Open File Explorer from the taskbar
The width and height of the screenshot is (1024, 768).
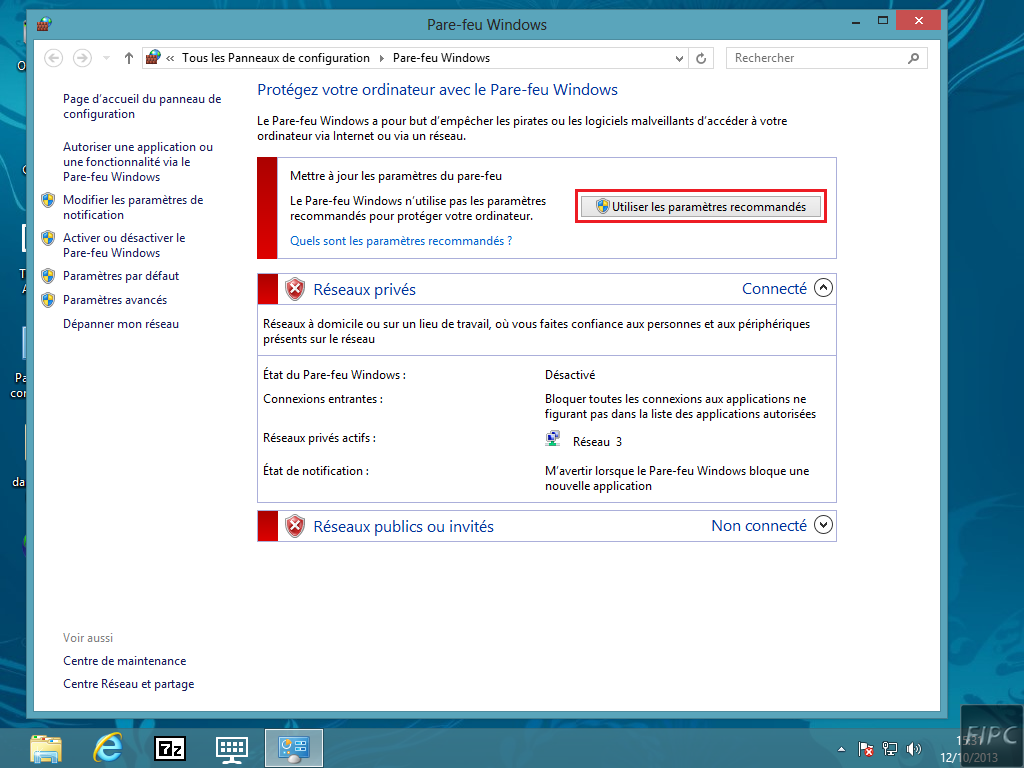pos(45,747)
